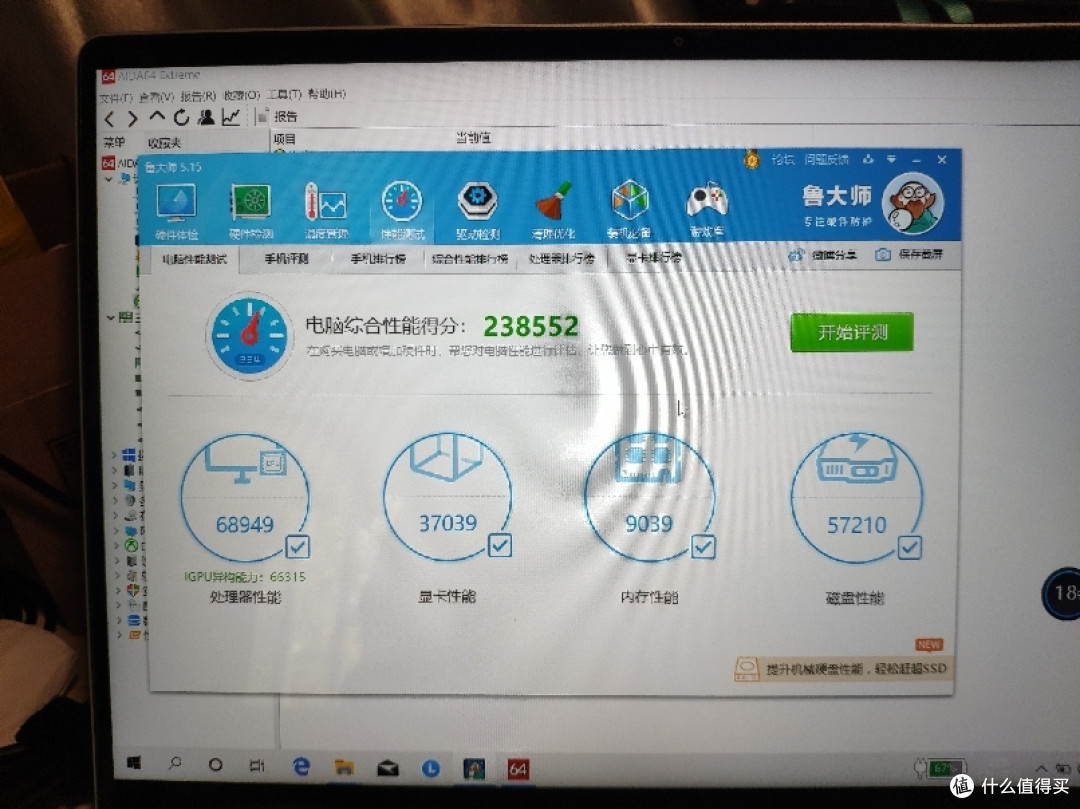Open the 装机必备 essential software section
1080x809 pixels.
coord(629,209)
